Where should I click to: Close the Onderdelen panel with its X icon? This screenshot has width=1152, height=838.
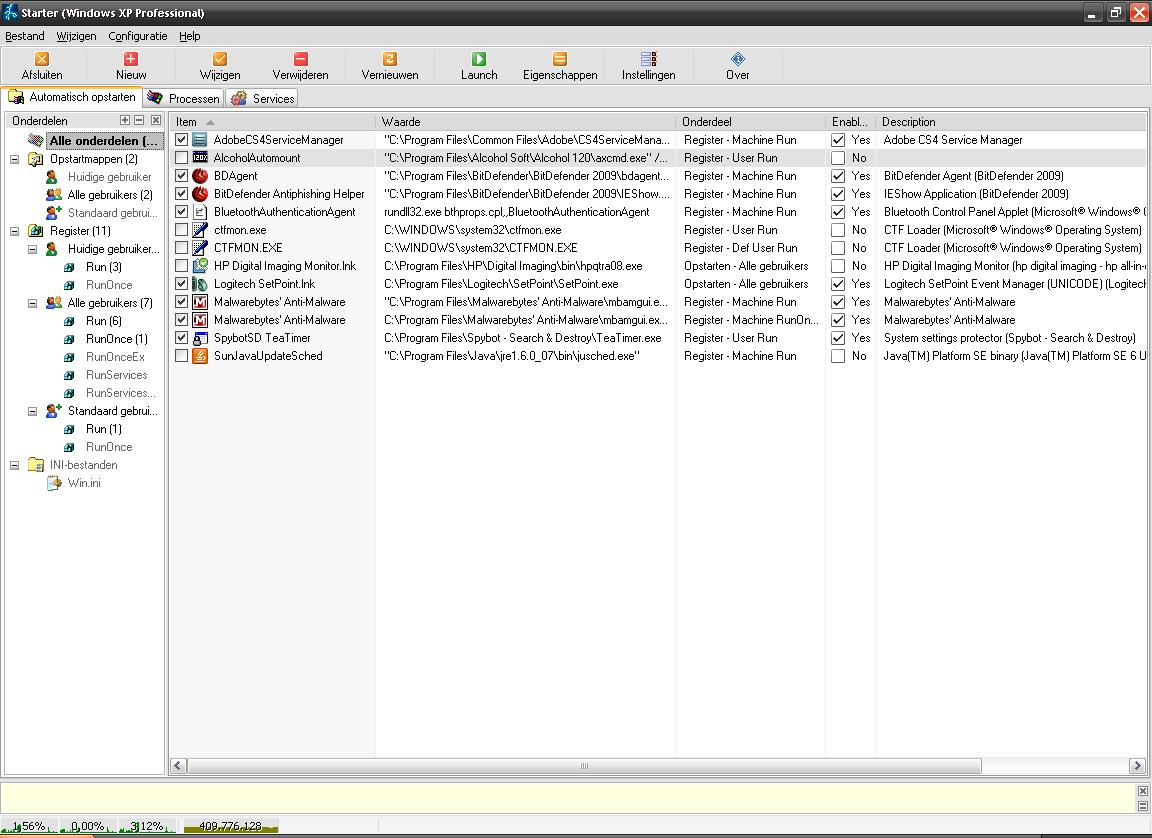[x=156, y=120]
